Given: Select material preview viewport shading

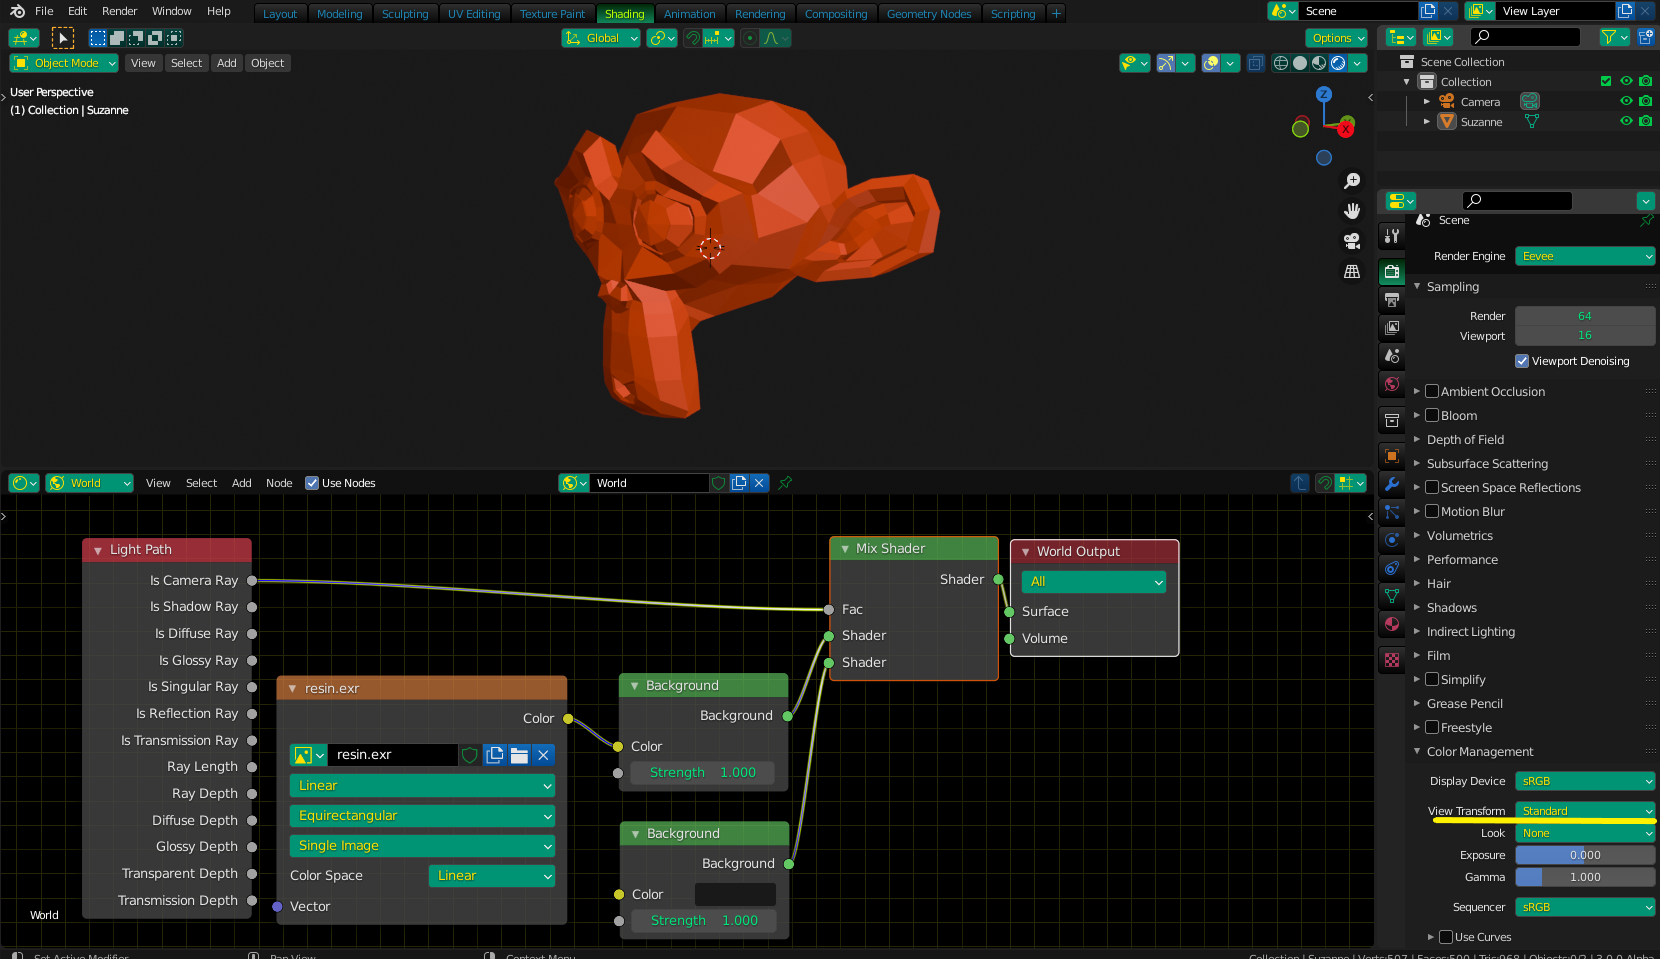Looking at the screenshot, I should coord(1319,63).
